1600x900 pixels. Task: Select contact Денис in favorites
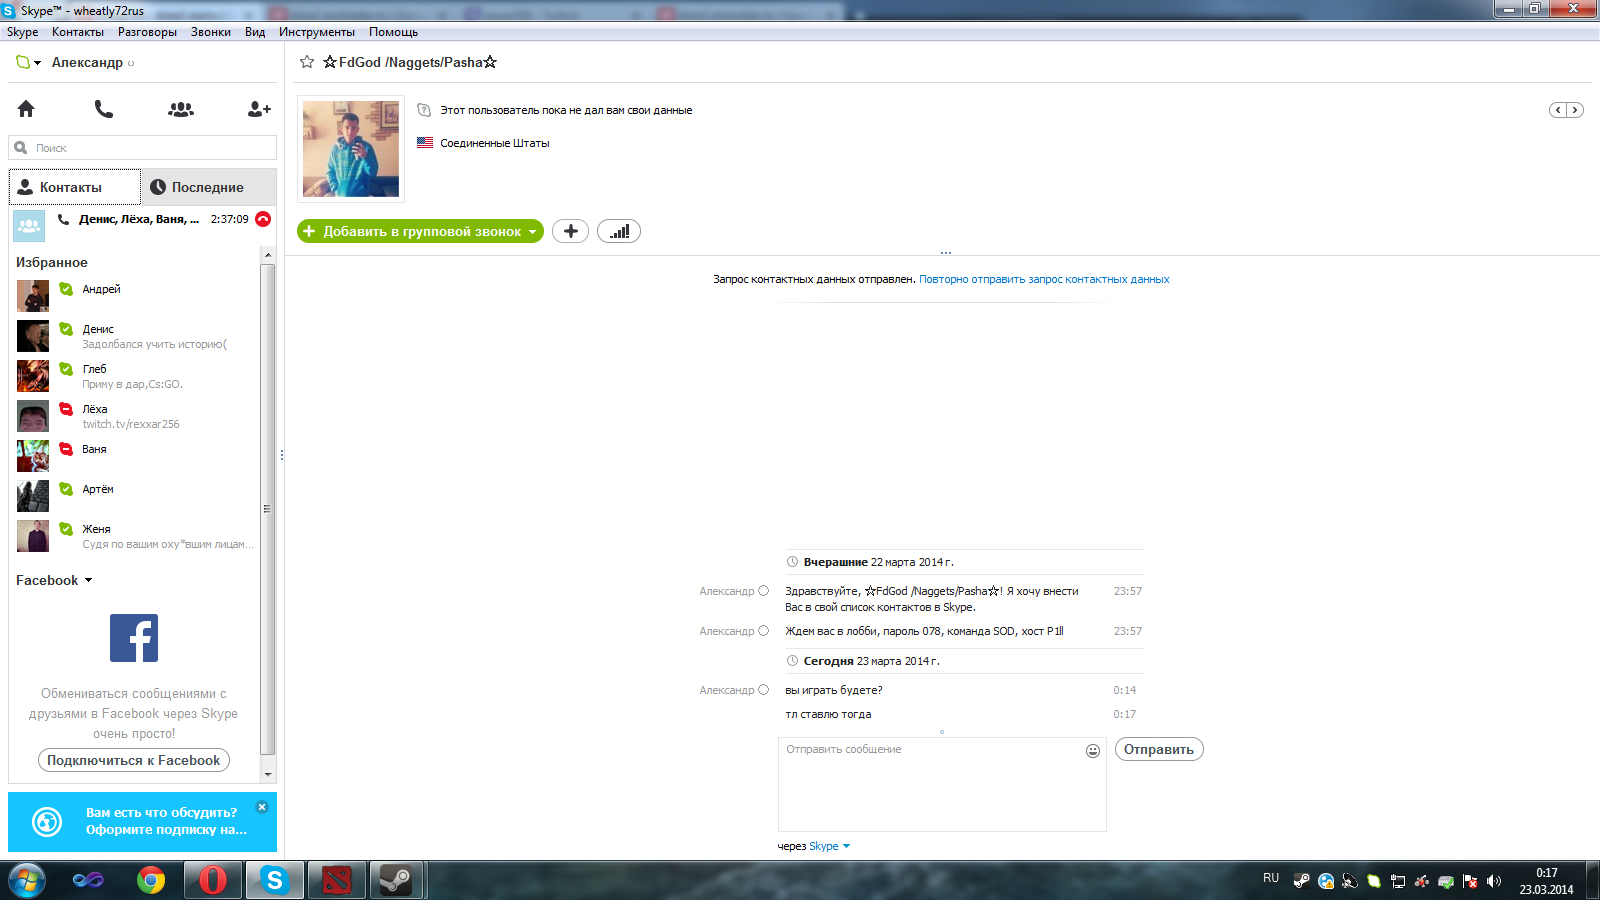pos(135,336)
